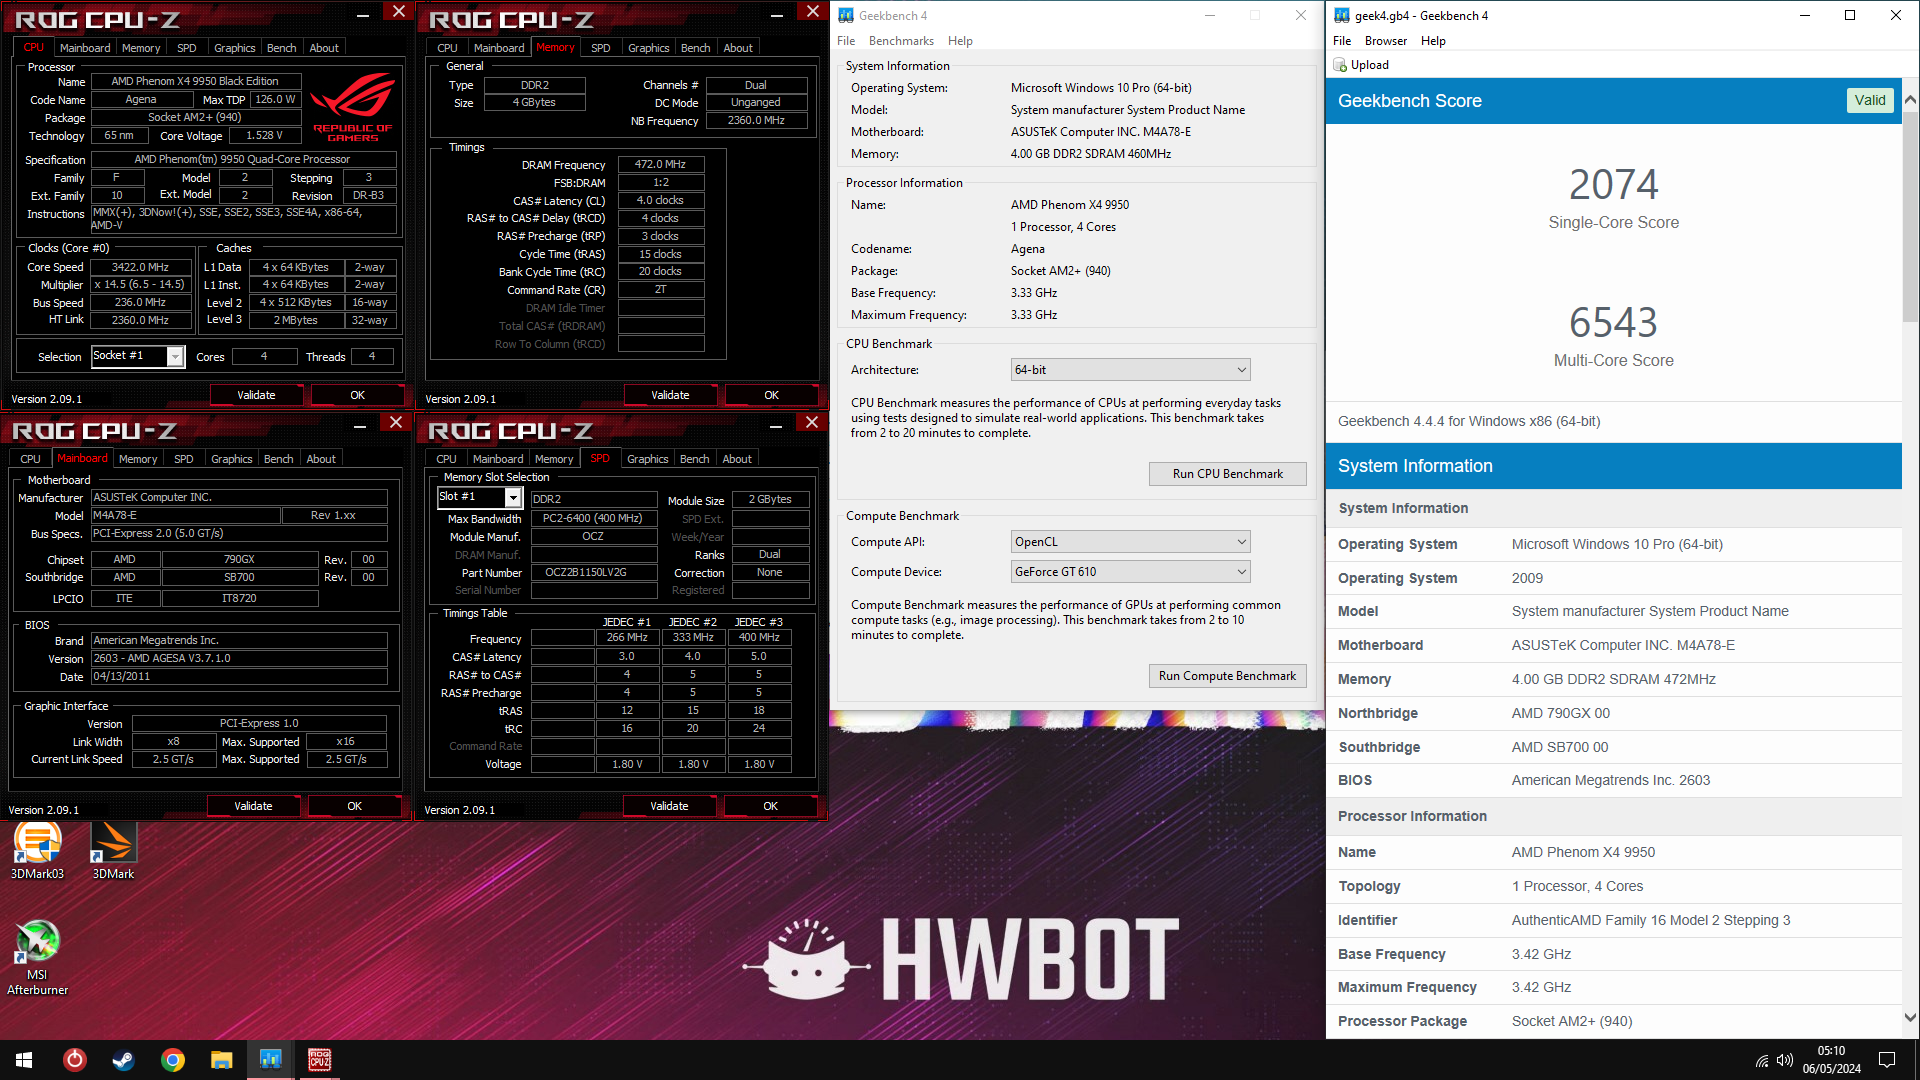Screen dimensions: 1920x1080
Task: Click Part Number OCZ2B1150LV2G field
Action: (594, 573)
